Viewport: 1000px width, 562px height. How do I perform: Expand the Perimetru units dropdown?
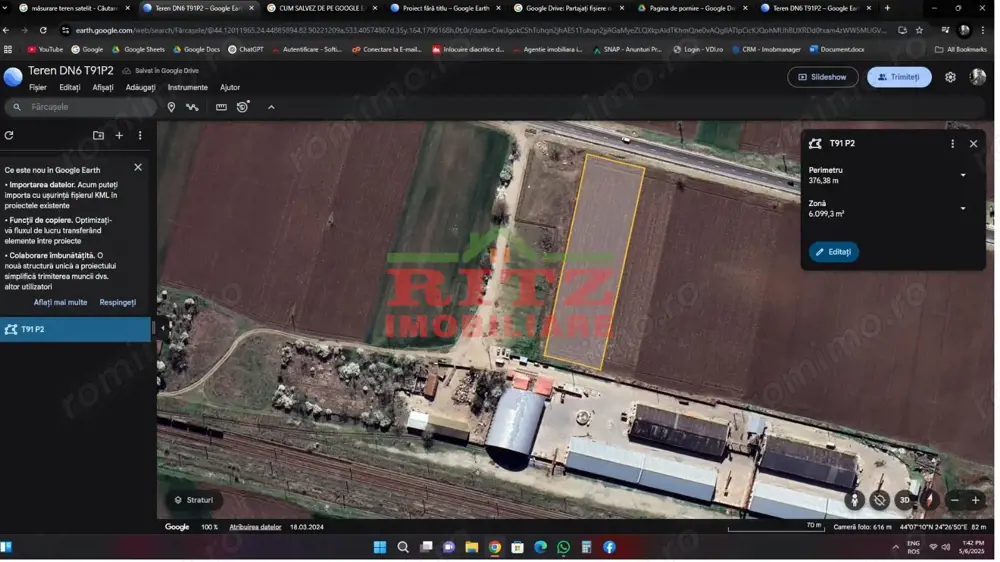pos(963,176)
